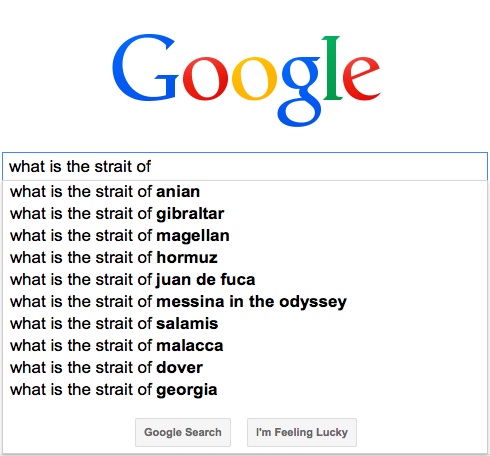Select the suggestion ending in anian

coord(245,192)
